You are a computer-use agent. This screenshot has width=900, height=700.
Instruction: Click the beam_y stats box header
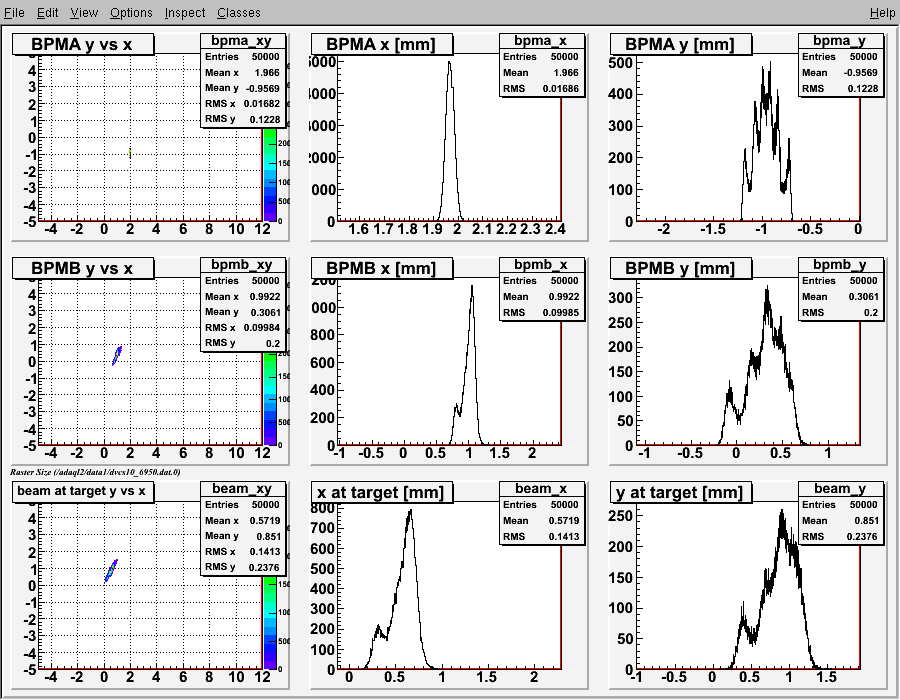coord(840,488)
